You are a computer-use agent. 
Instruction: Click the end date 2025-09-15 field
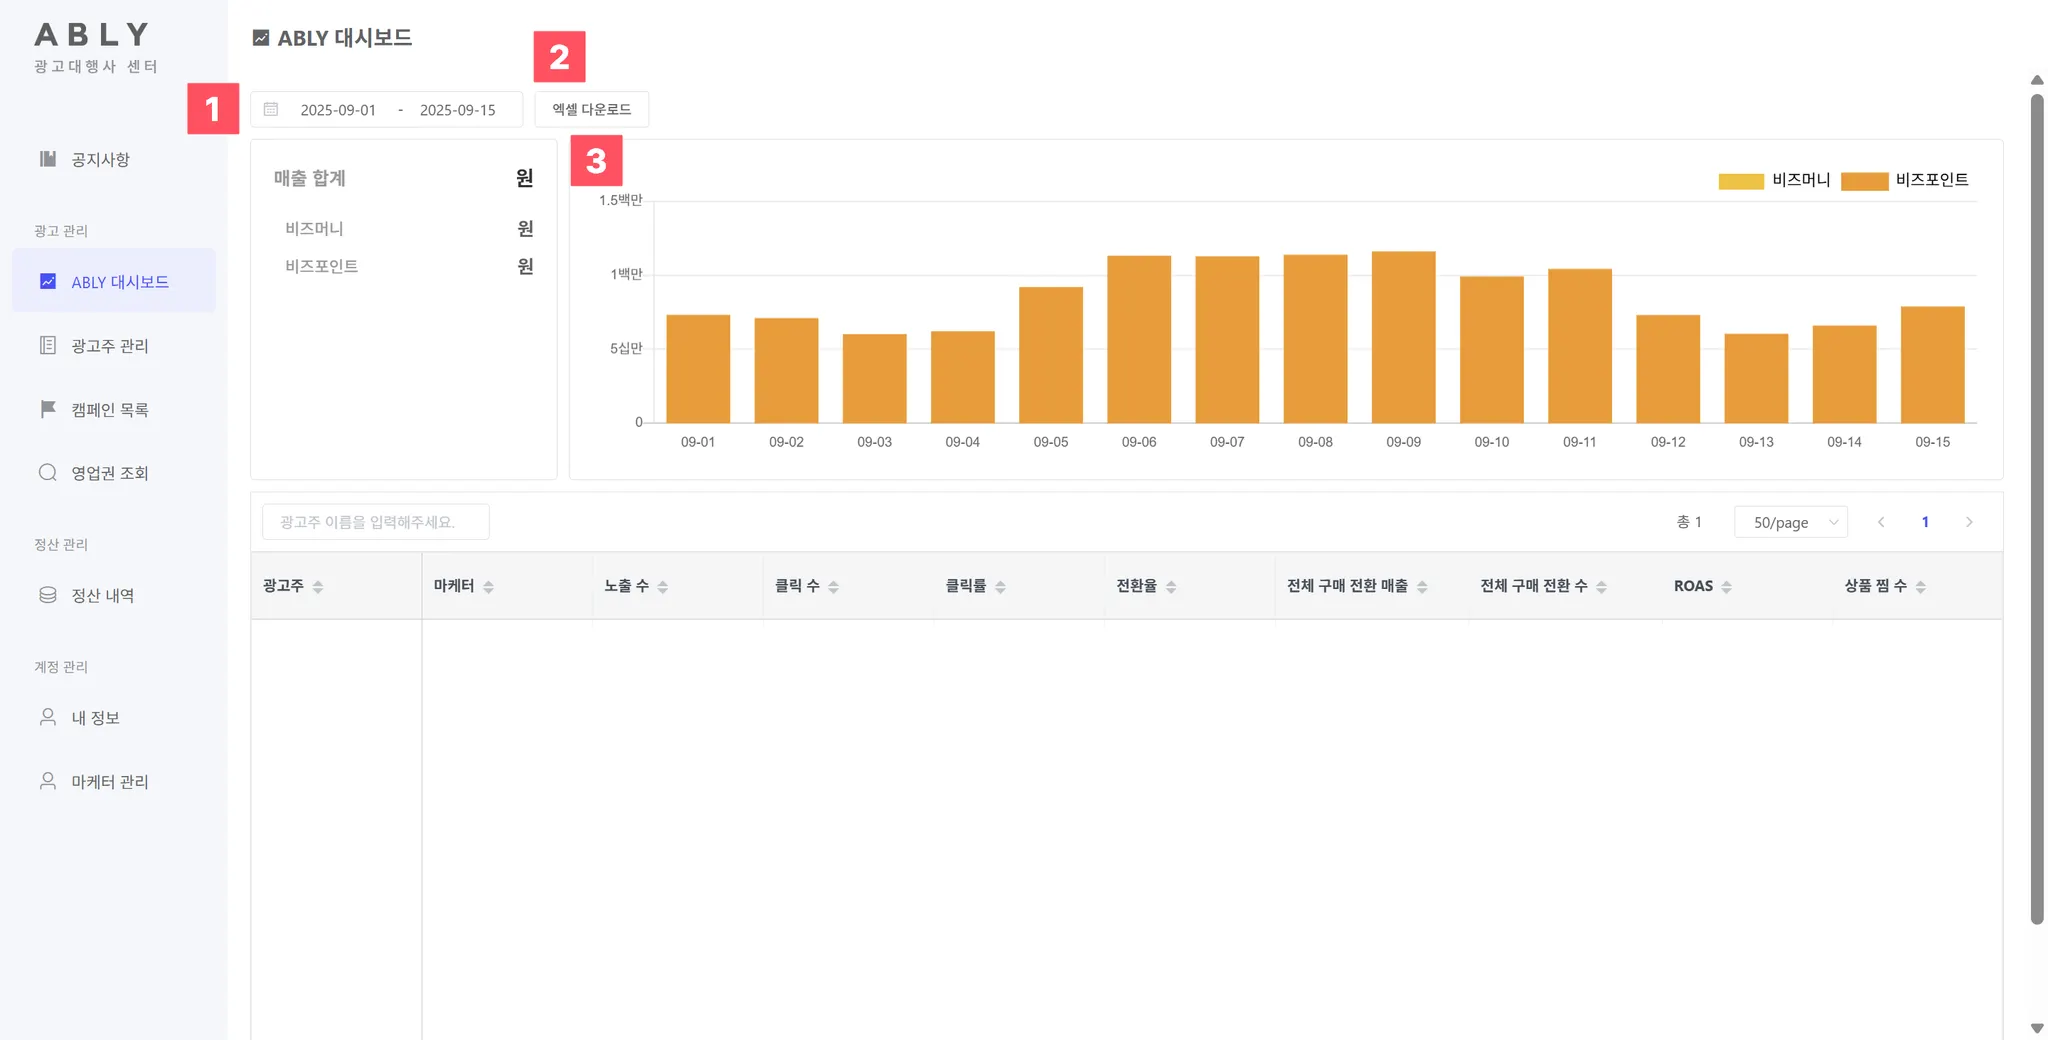tap(458, 110)
